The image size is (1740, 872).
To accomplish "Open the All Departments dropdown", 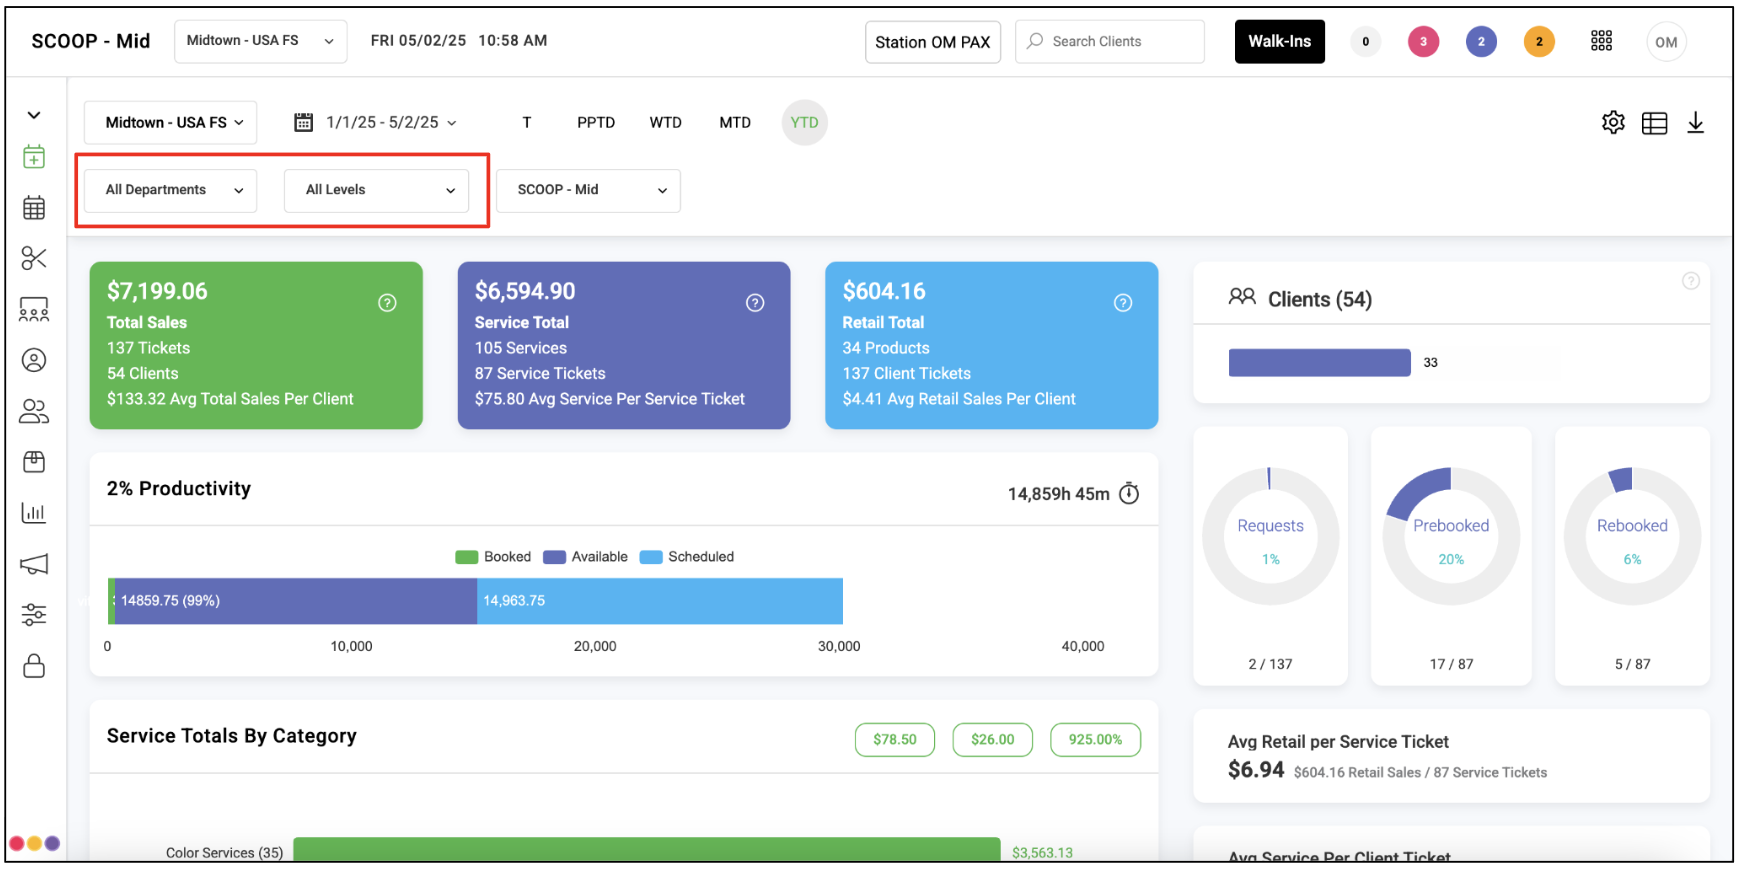I will (171, 190).
